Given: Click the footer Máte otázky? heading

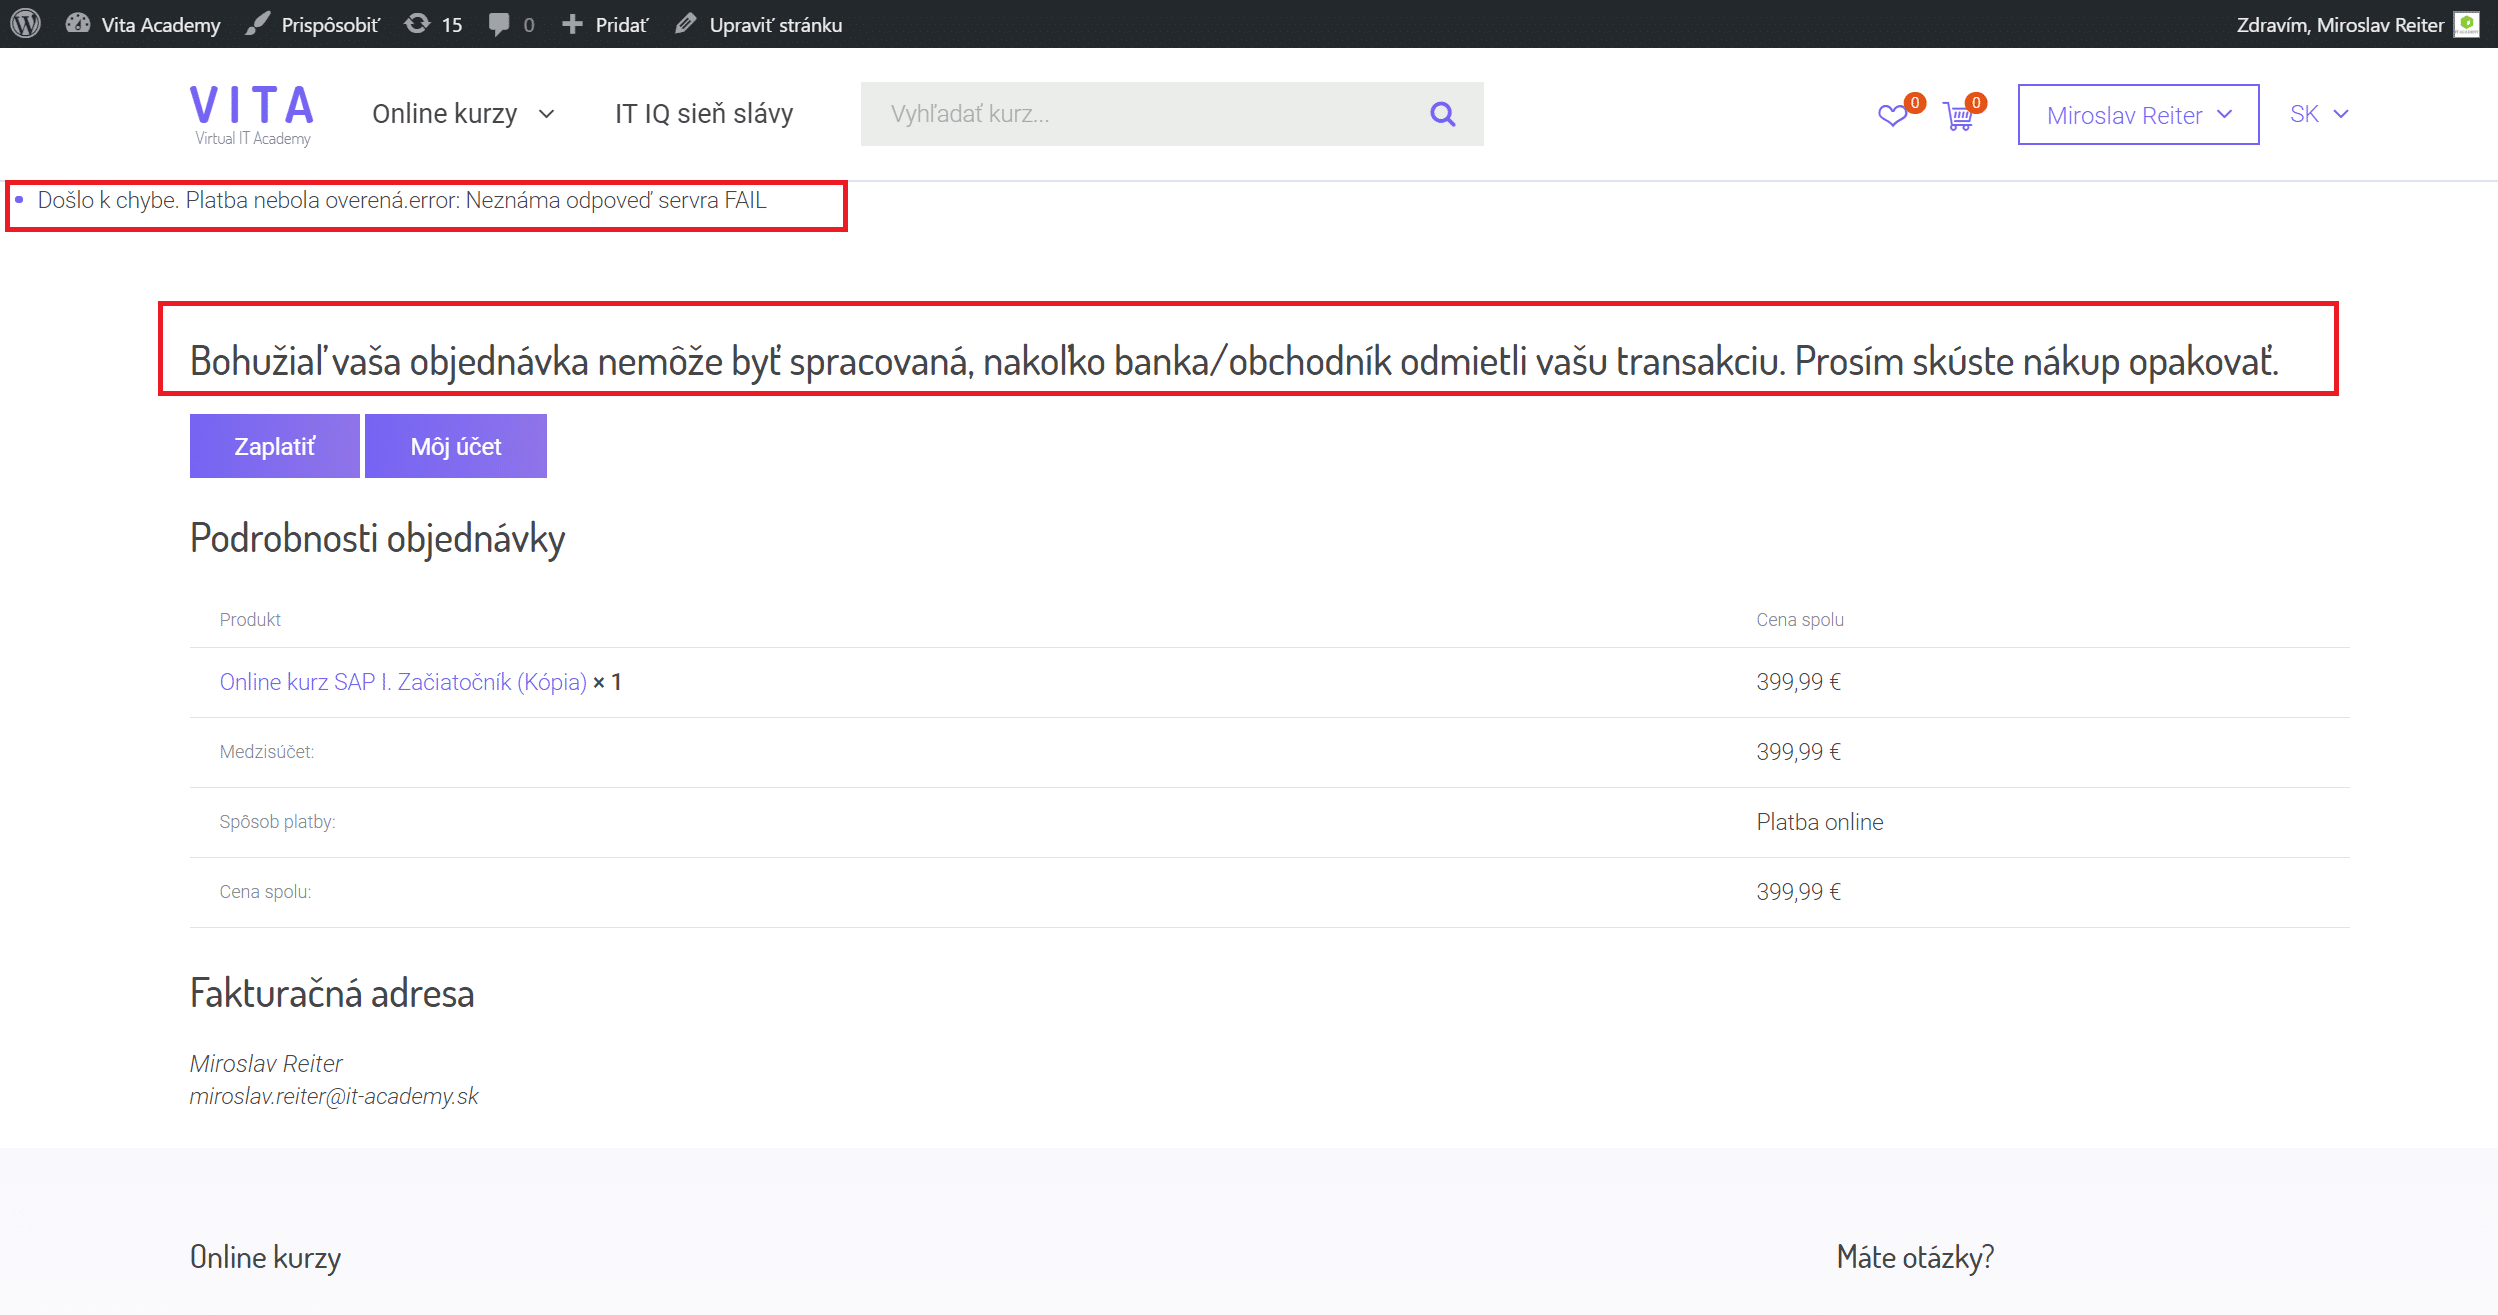Looking at the screenshot, I should (1915, 1257).
